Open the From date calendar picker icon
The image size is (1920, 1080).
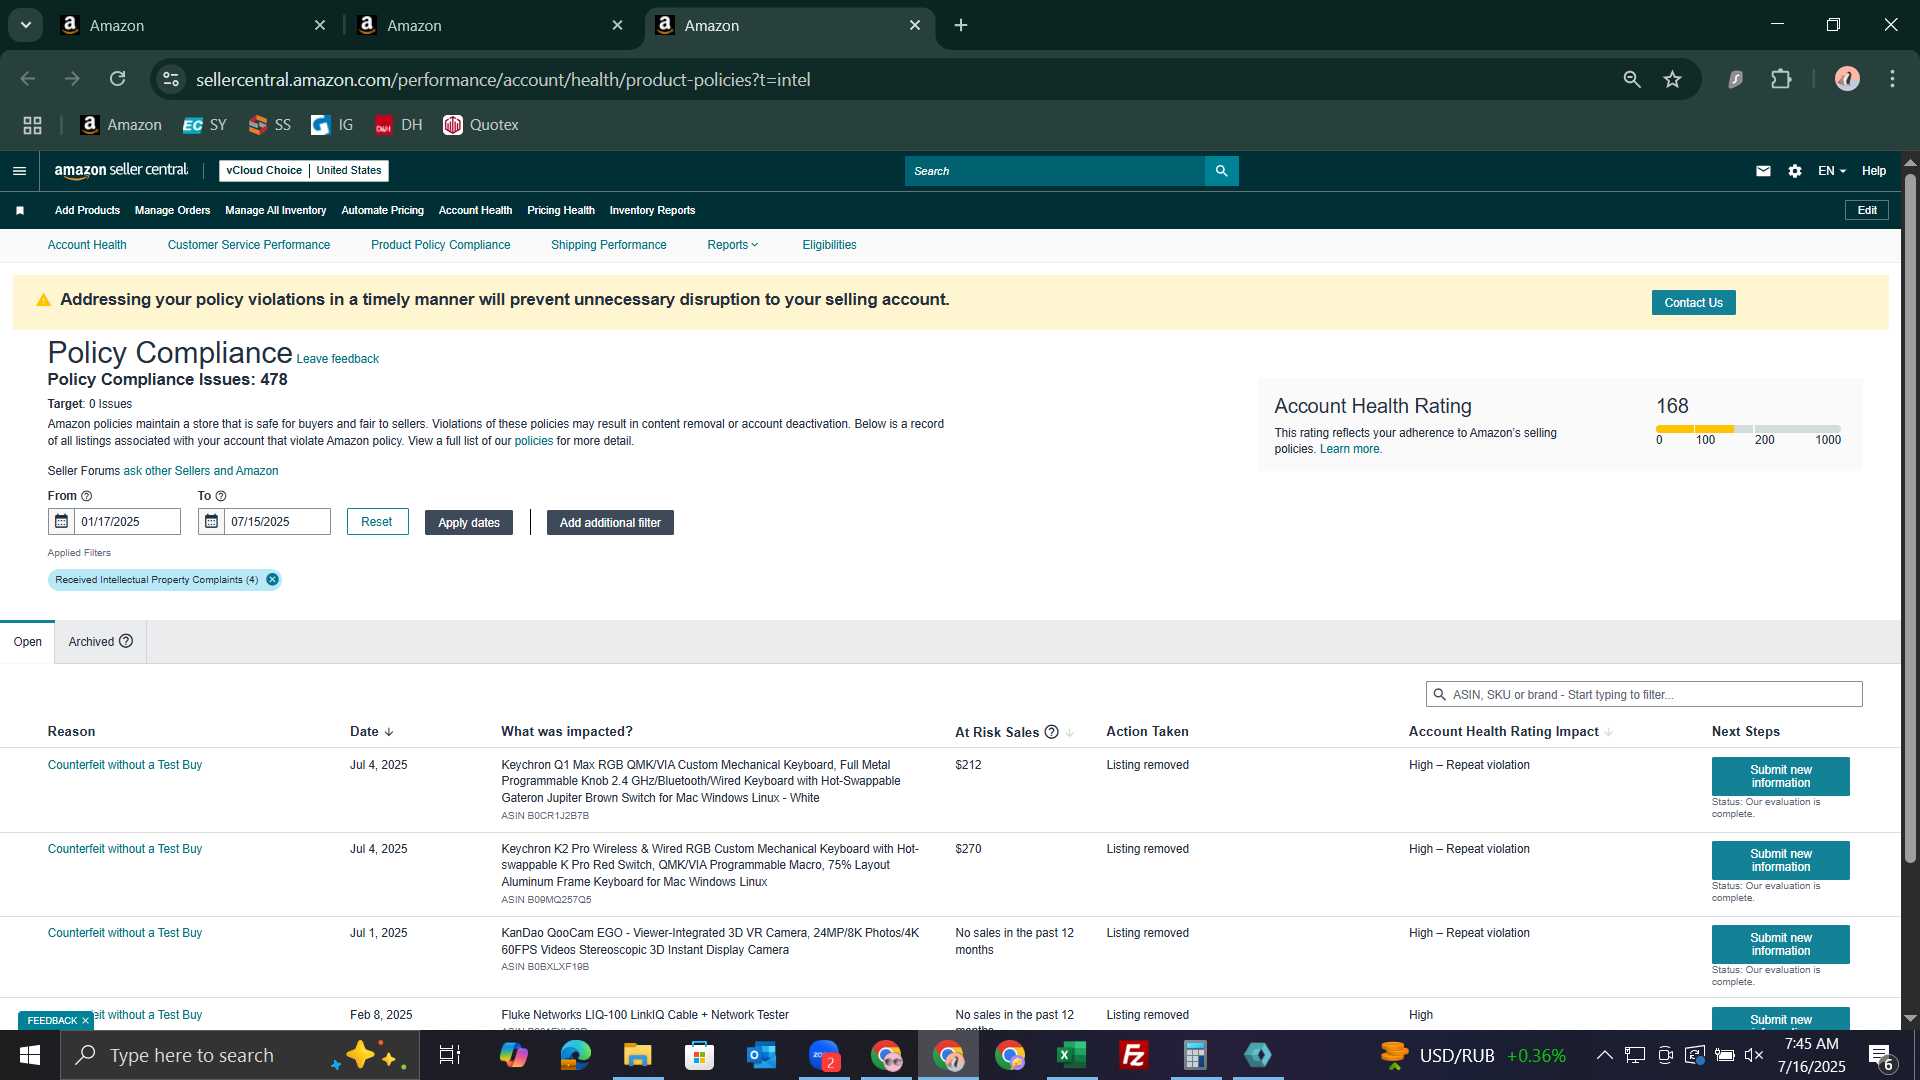(61, 521)
